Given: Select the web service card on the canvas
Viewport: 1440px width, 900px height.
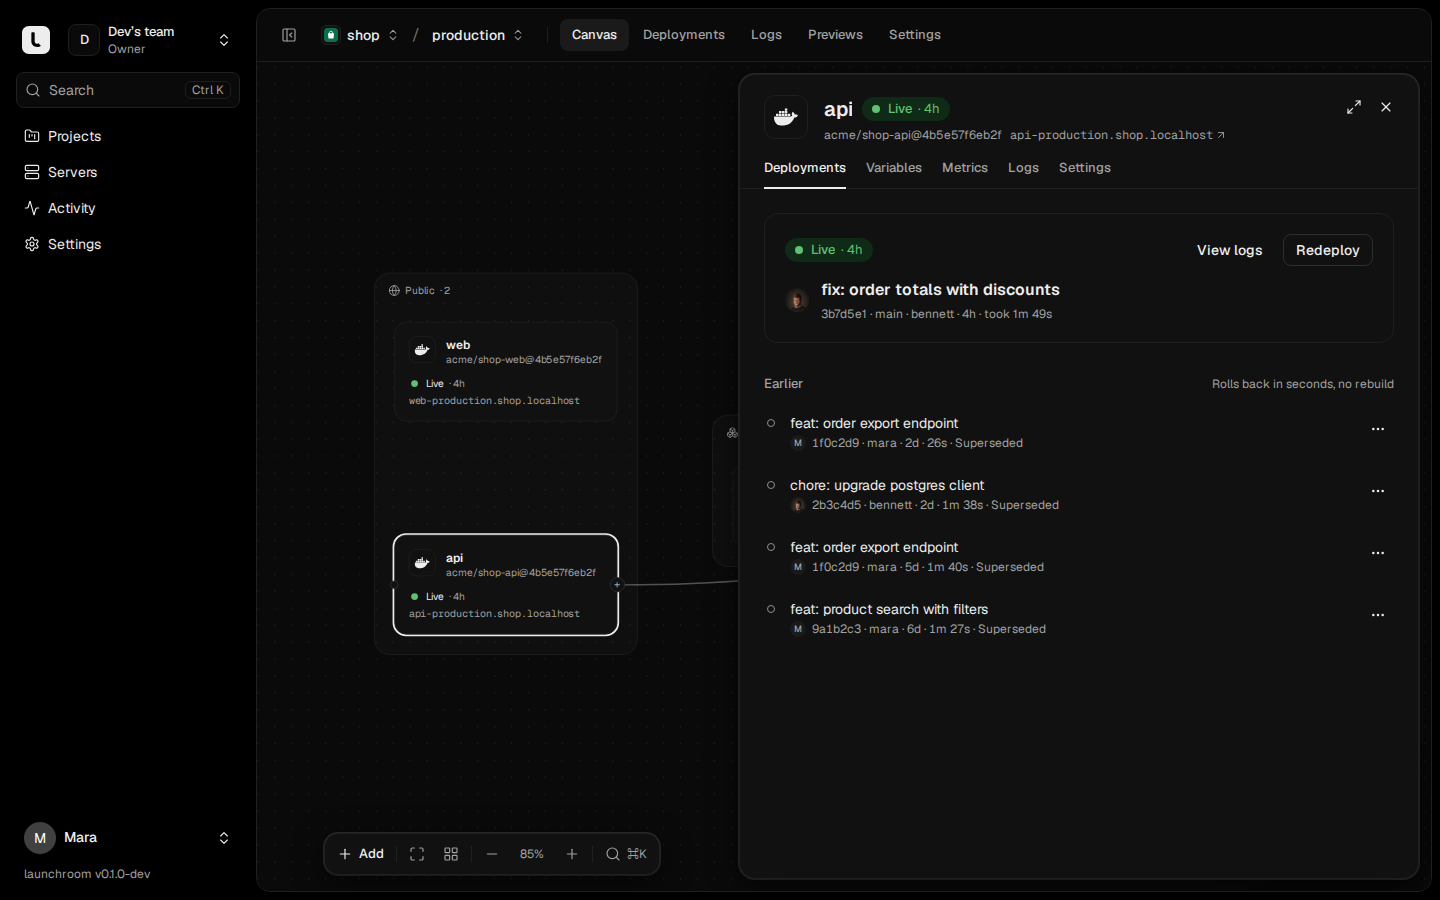Looking at the screenshot, I should (x=506, y=371).
